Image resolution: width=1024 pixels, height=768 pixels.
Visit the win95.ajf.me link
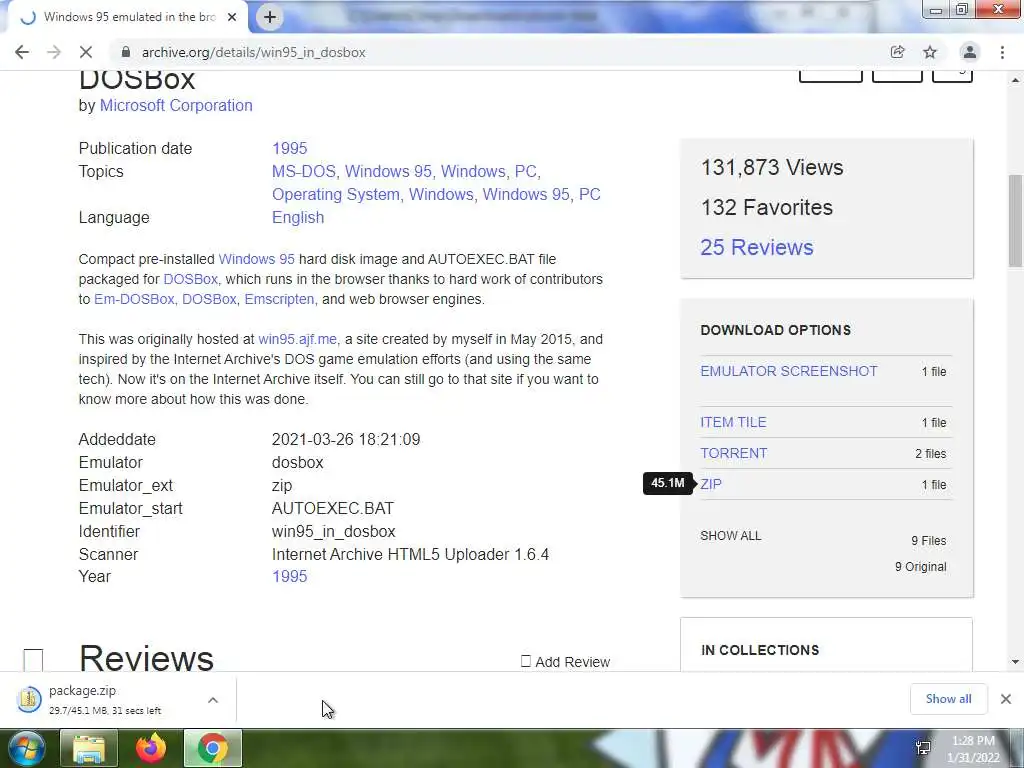pos(297,339)
